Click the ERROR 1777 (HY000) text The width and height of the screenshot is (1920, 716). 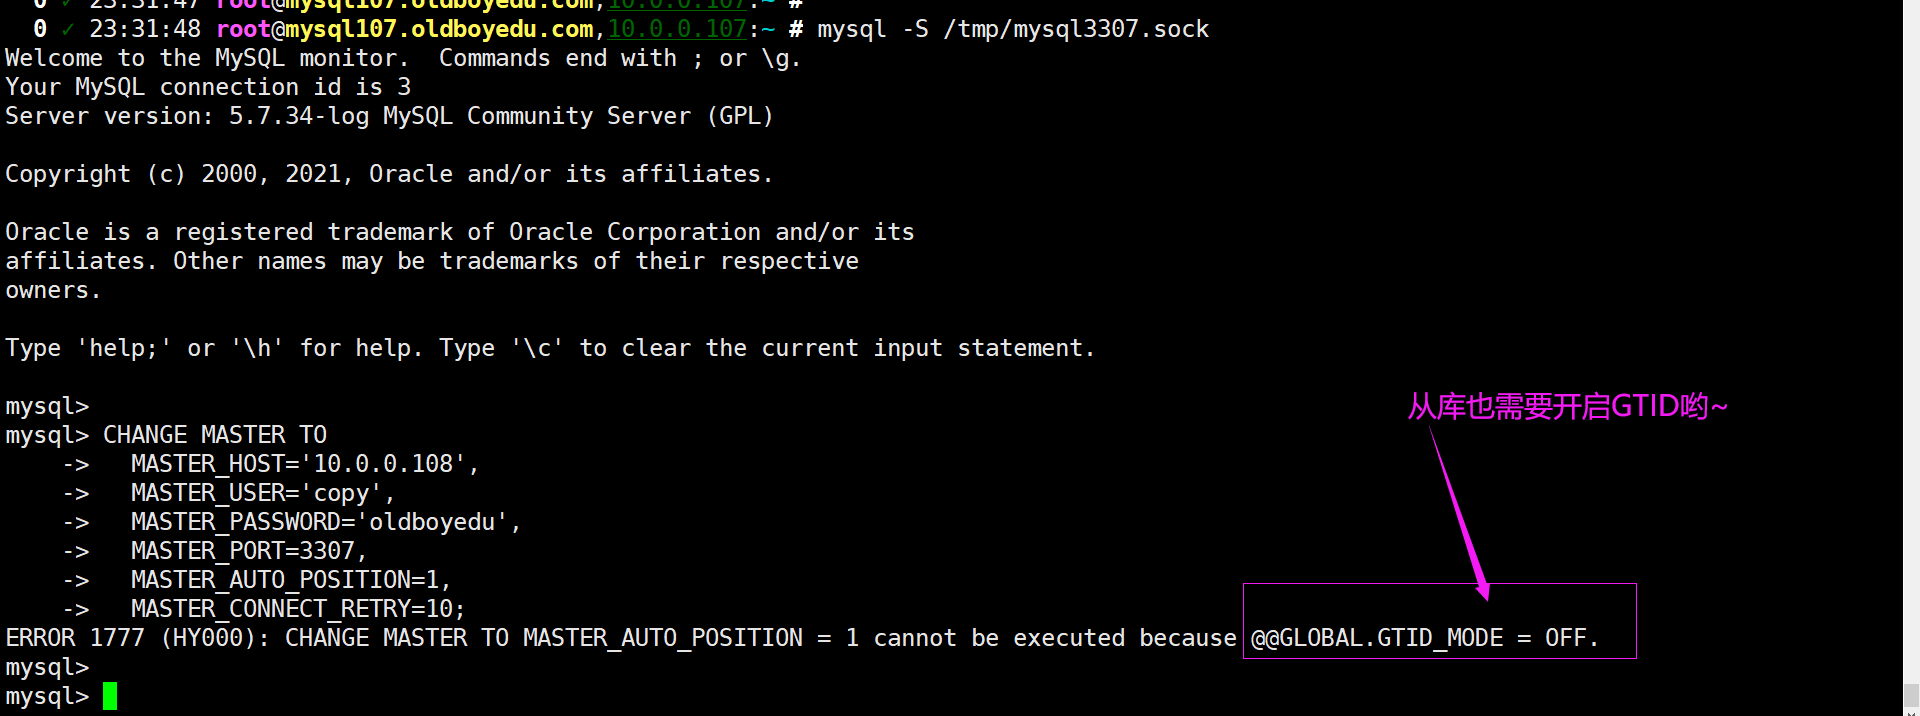point(136,638)
